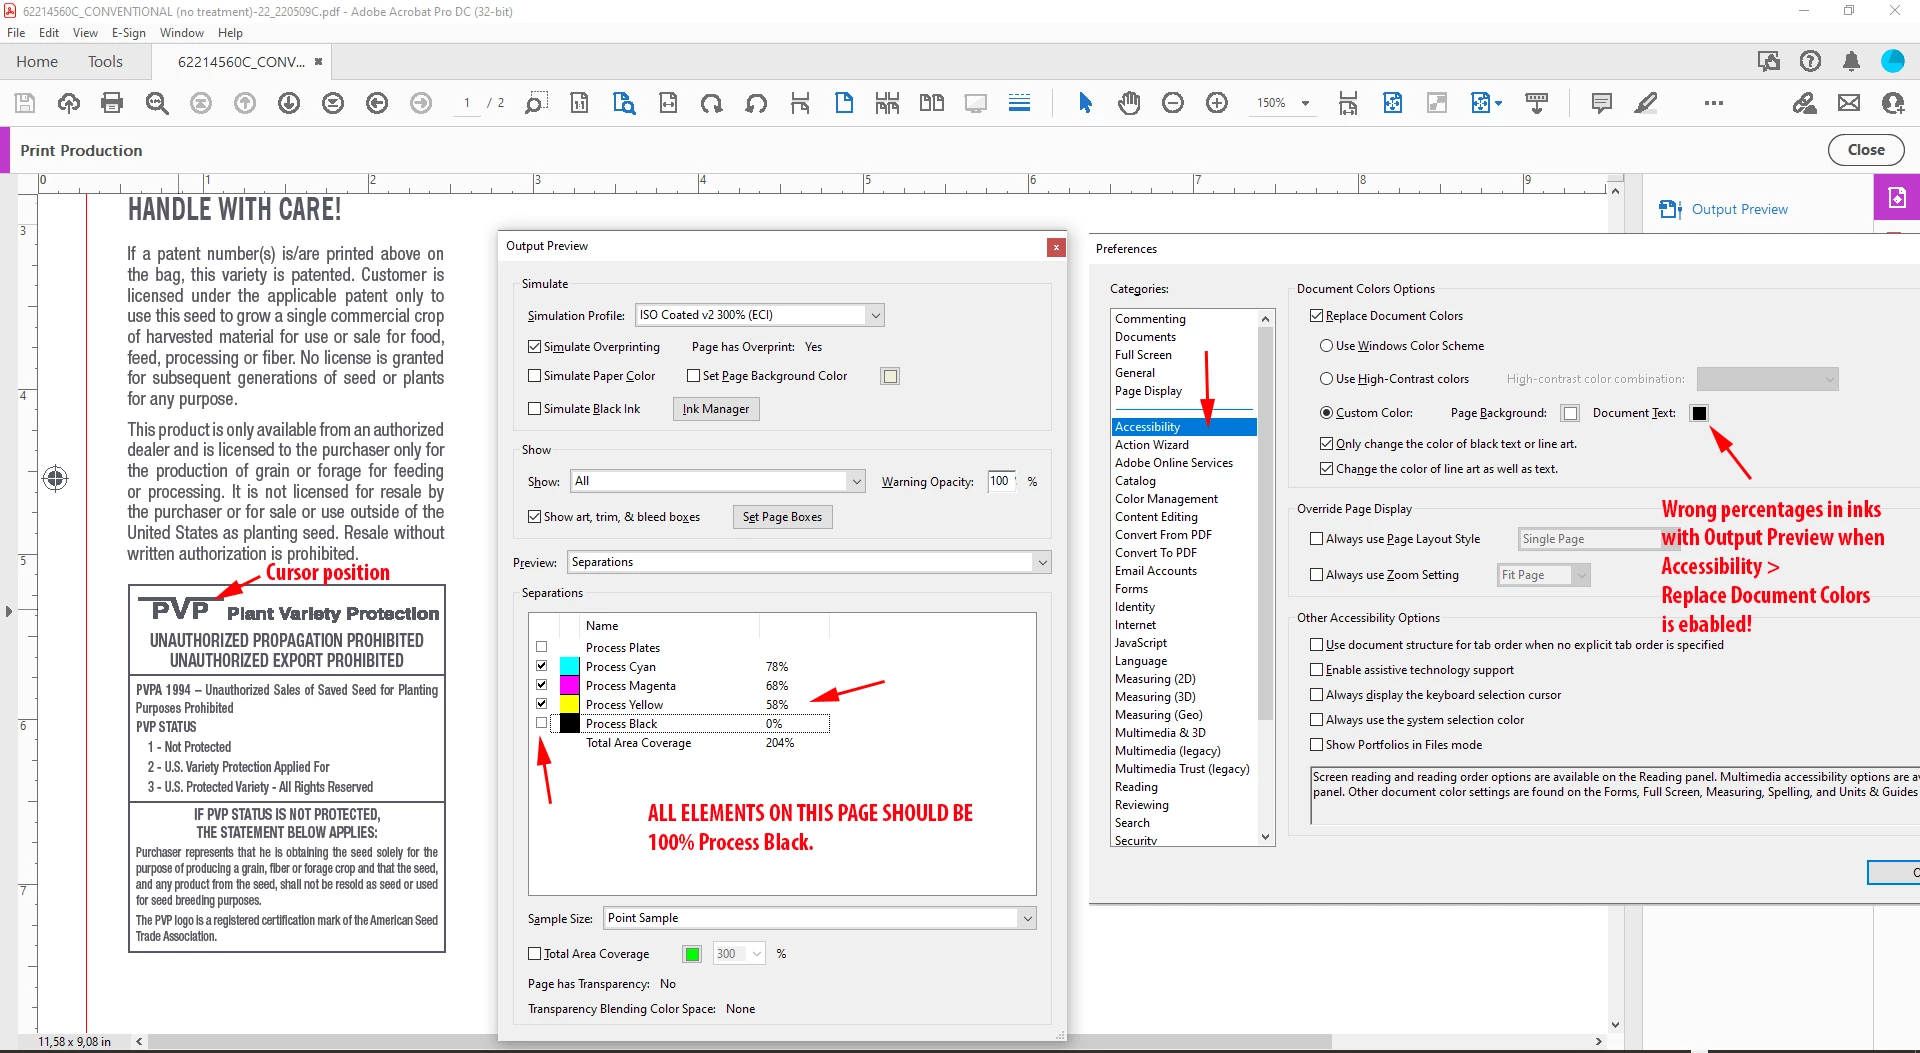Open High-contrast color combination dropdown
Viewport: 1920px width, 1053px height.
coord(1767,379)
